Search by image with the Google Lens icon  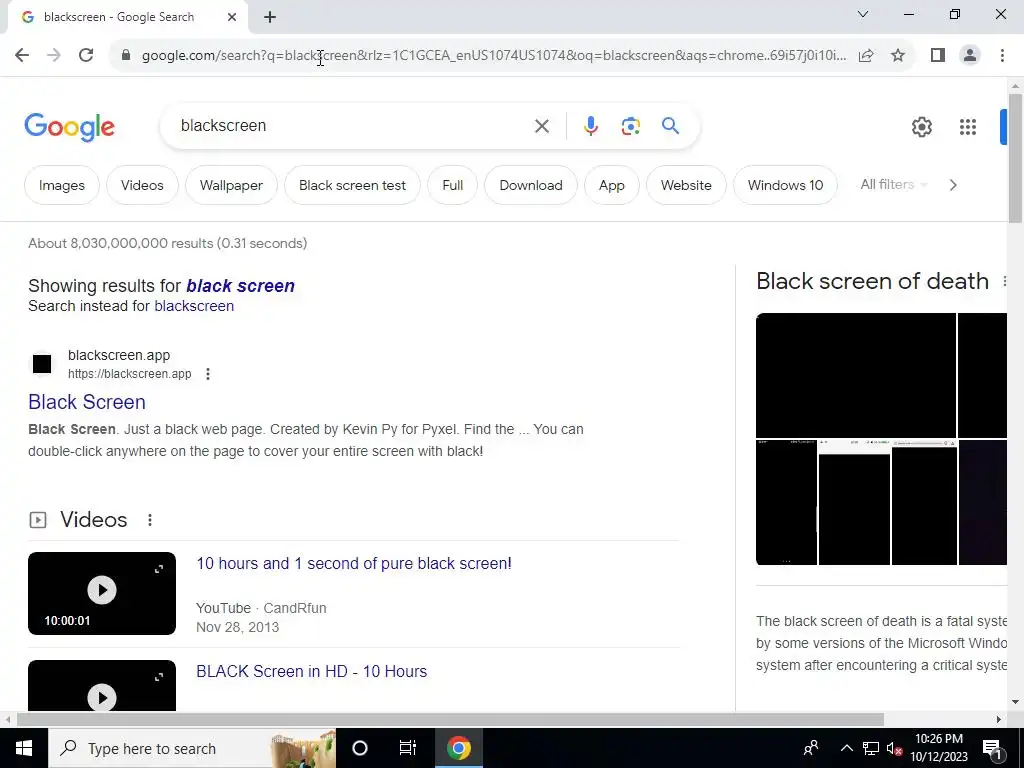pos(630,126)
